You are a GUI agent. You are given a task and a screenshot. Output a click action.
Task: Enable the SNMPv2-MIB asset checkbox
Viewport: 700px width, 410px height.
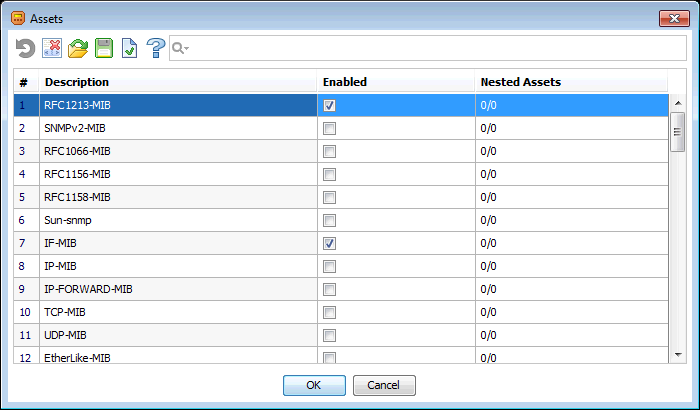pos(329,129)
